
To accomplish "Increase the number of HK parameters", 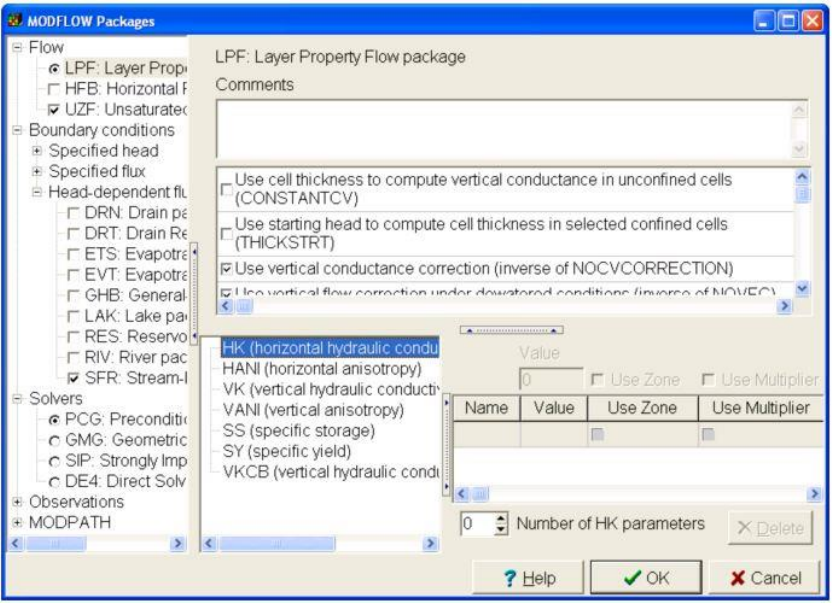I will 501,519.
